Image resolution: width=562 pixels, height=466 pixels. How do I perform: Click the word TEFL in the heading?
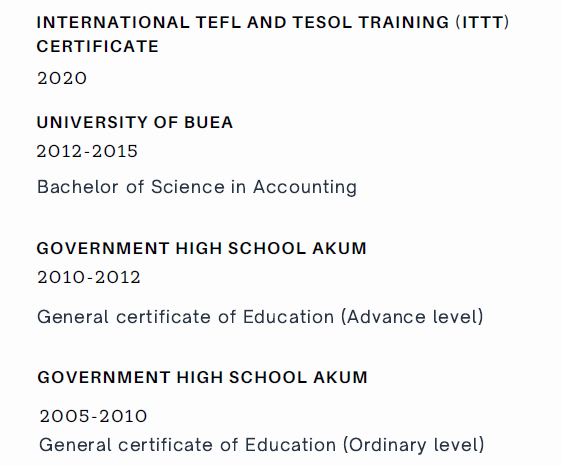point(218,23)
